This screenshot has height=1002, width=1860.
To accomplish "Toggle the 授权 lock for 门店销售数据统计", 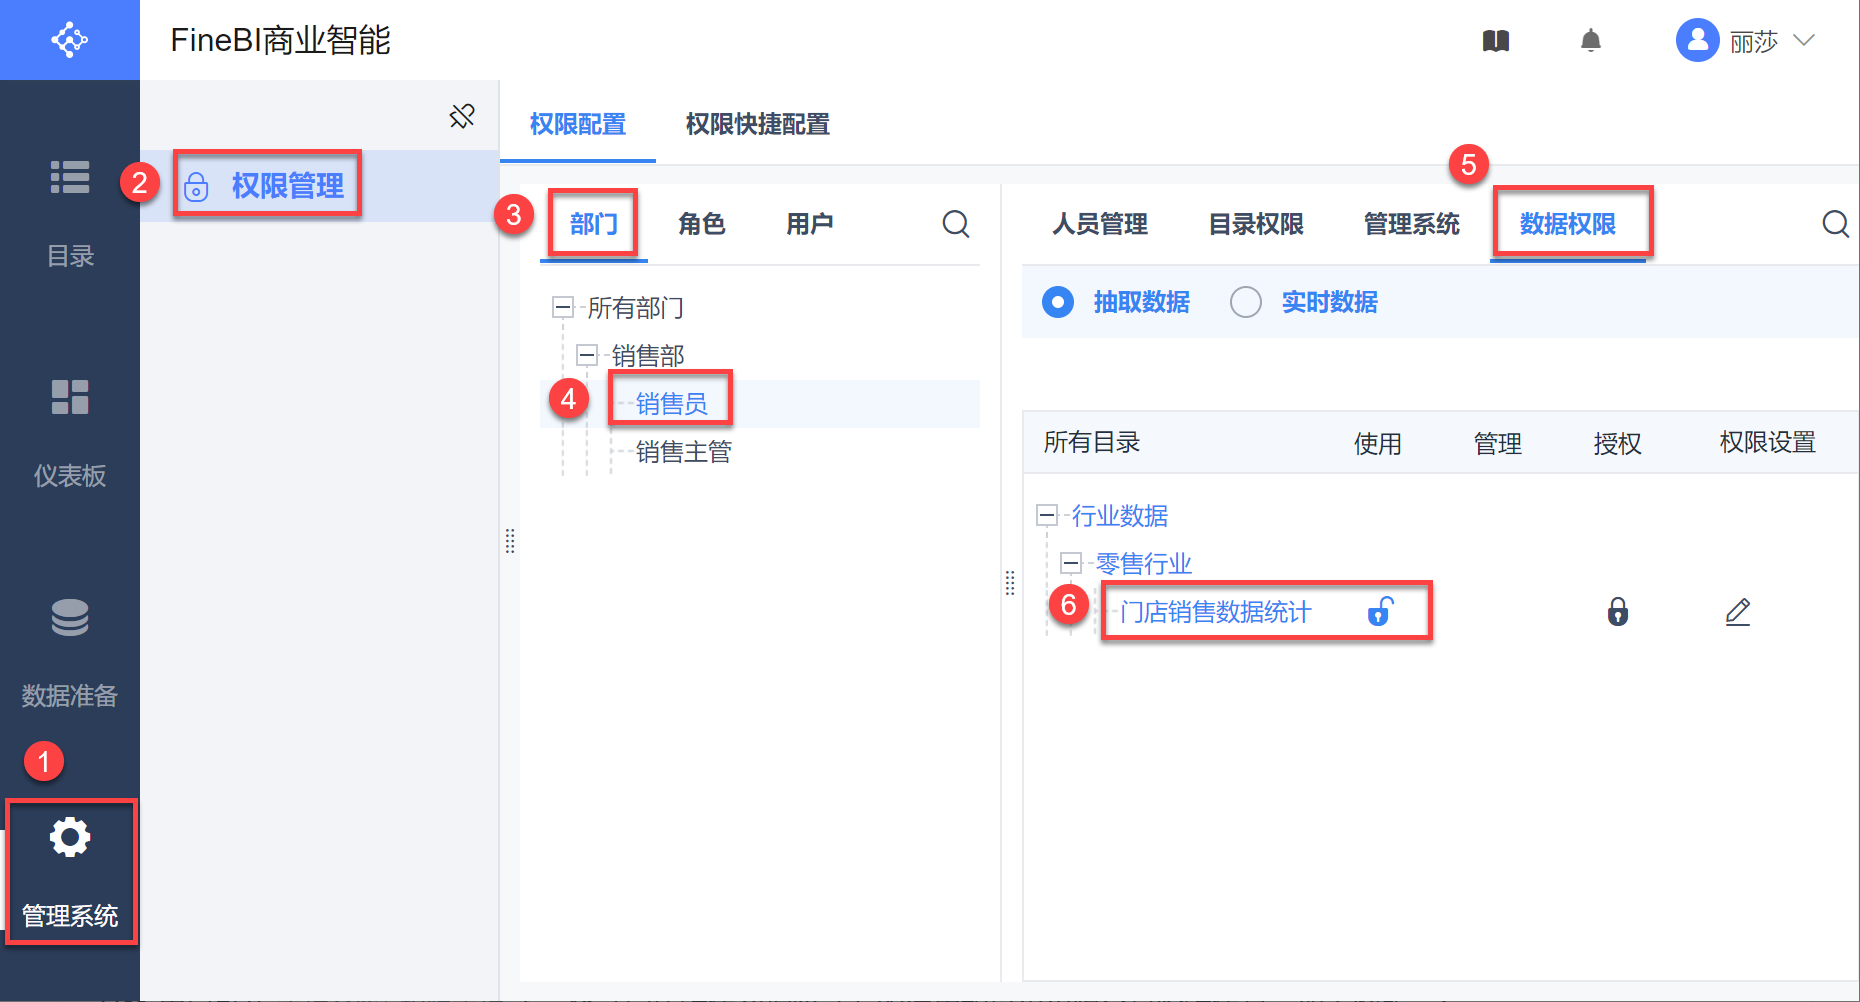I will tap(1617, 611).
